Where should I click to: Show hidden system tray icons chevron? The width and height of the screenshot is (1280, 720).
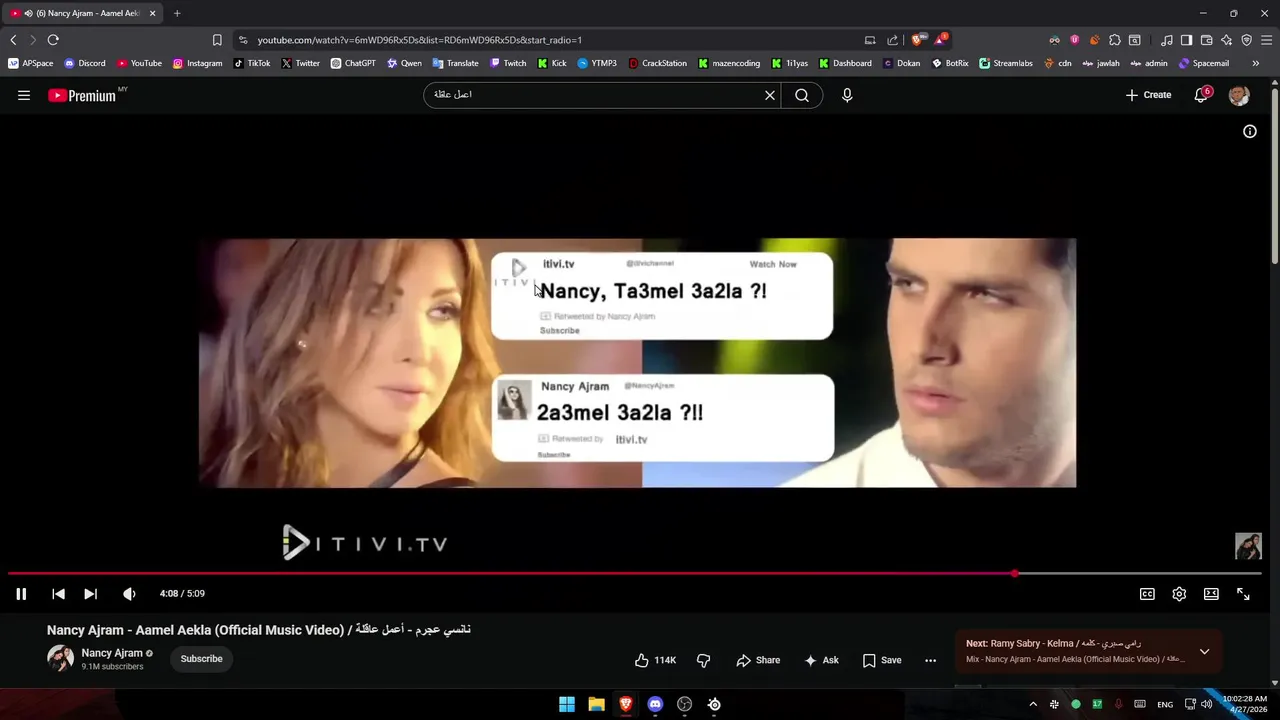tap(1033, 704)
